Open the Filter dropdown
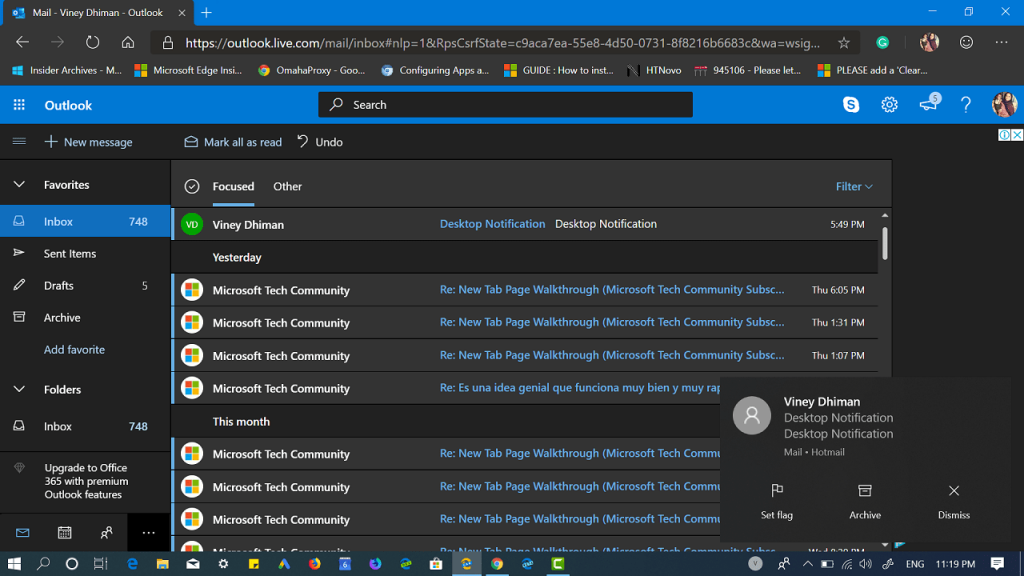Viewport: 1024px width, 576px height. pyautogui.click(x=854, y=187)
